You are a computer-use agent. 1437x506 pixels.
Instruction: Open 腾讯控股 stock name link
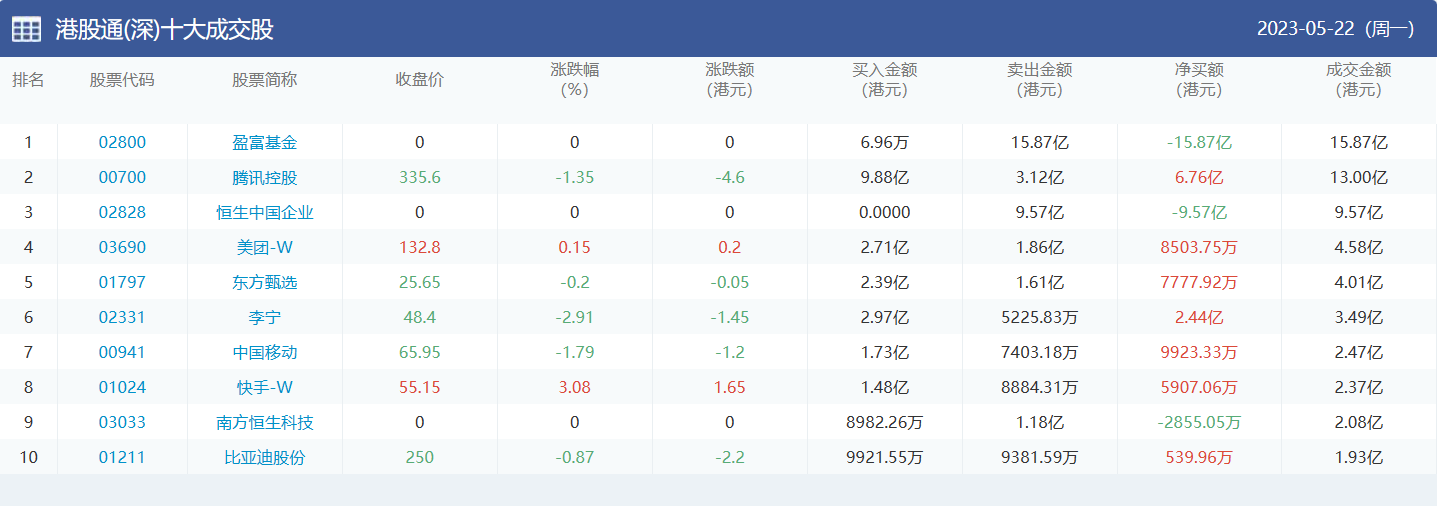click(x=265, y=178)
